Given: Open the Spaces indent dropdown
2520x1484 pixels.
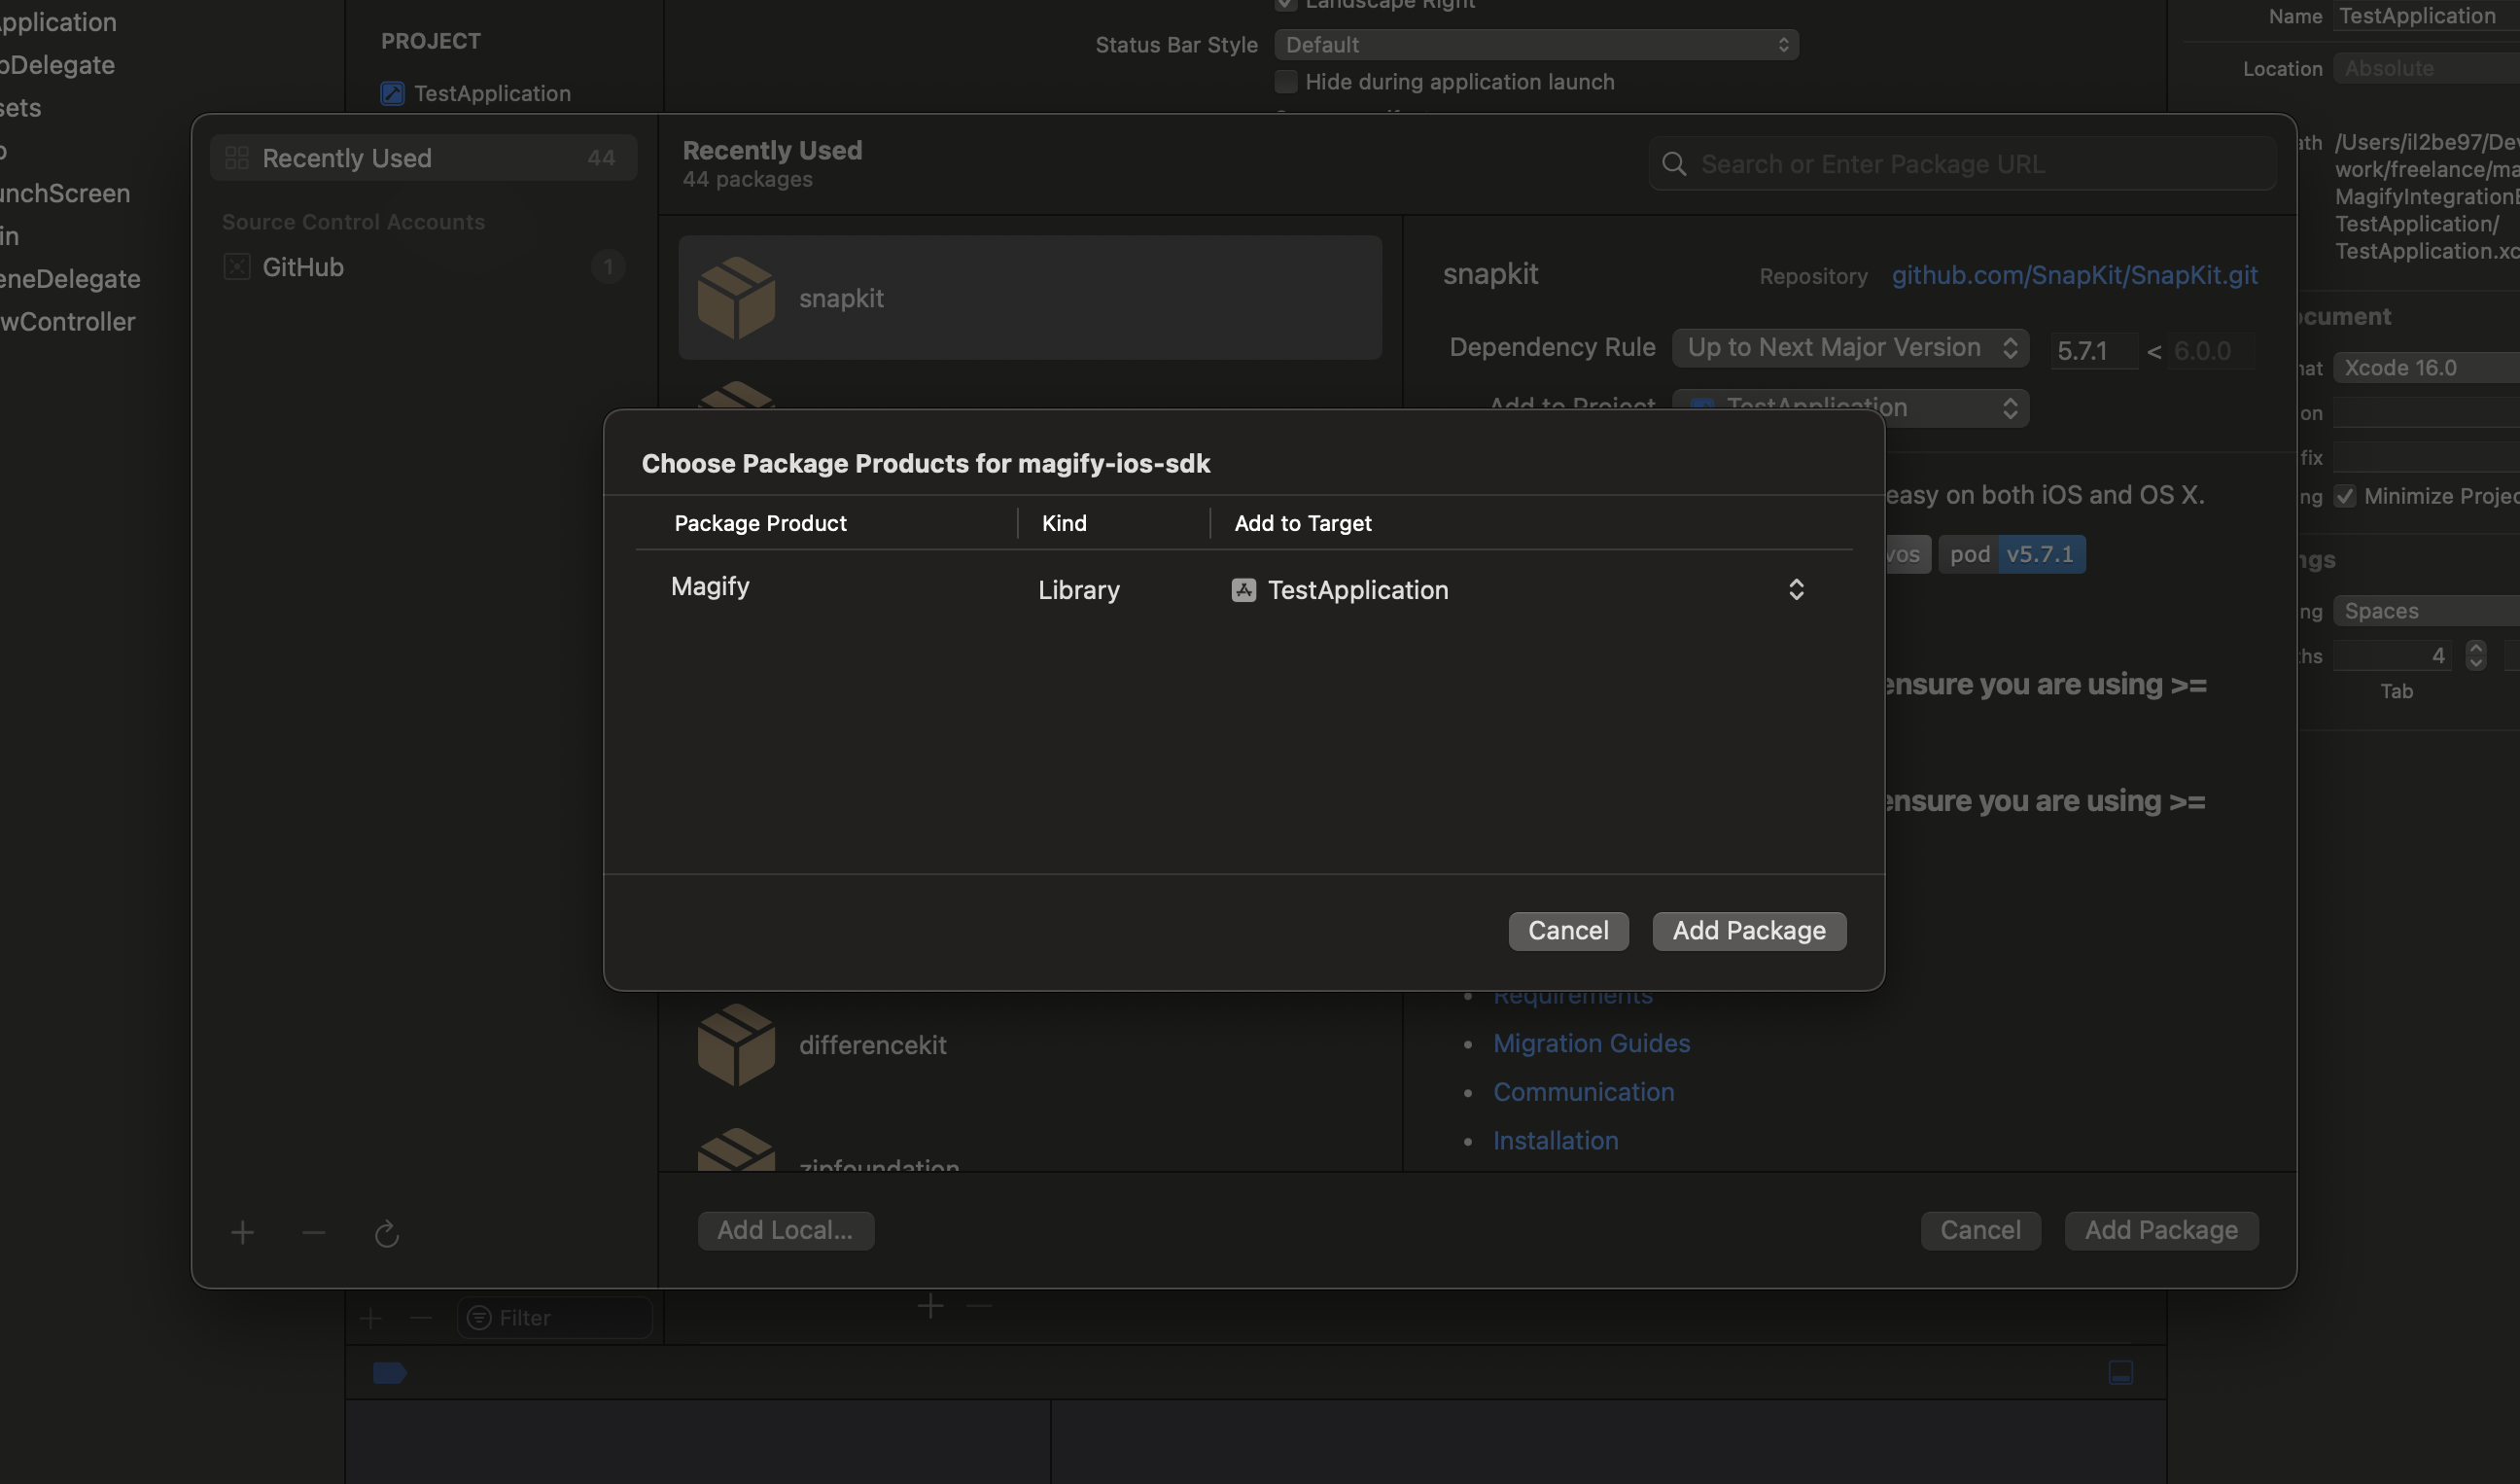Looking at the screenshot, I should coord(2426,611).
